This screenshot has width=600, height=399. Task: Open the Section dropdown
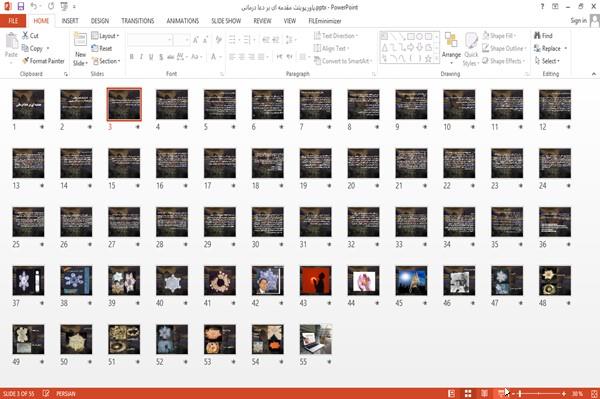106,61
